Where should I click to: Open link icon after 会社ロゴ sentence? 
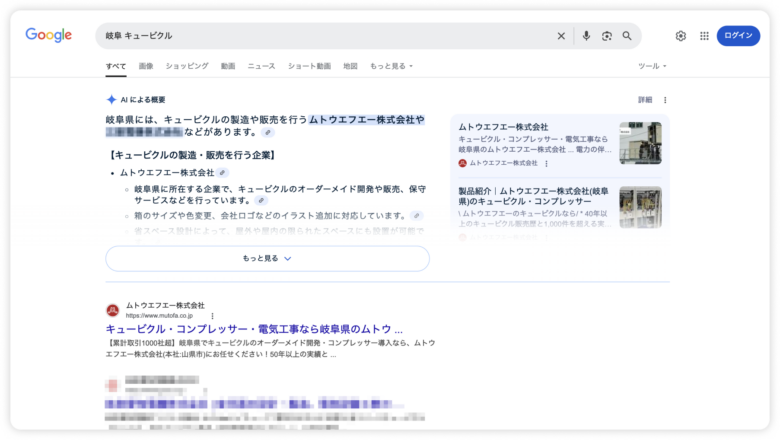417,215
